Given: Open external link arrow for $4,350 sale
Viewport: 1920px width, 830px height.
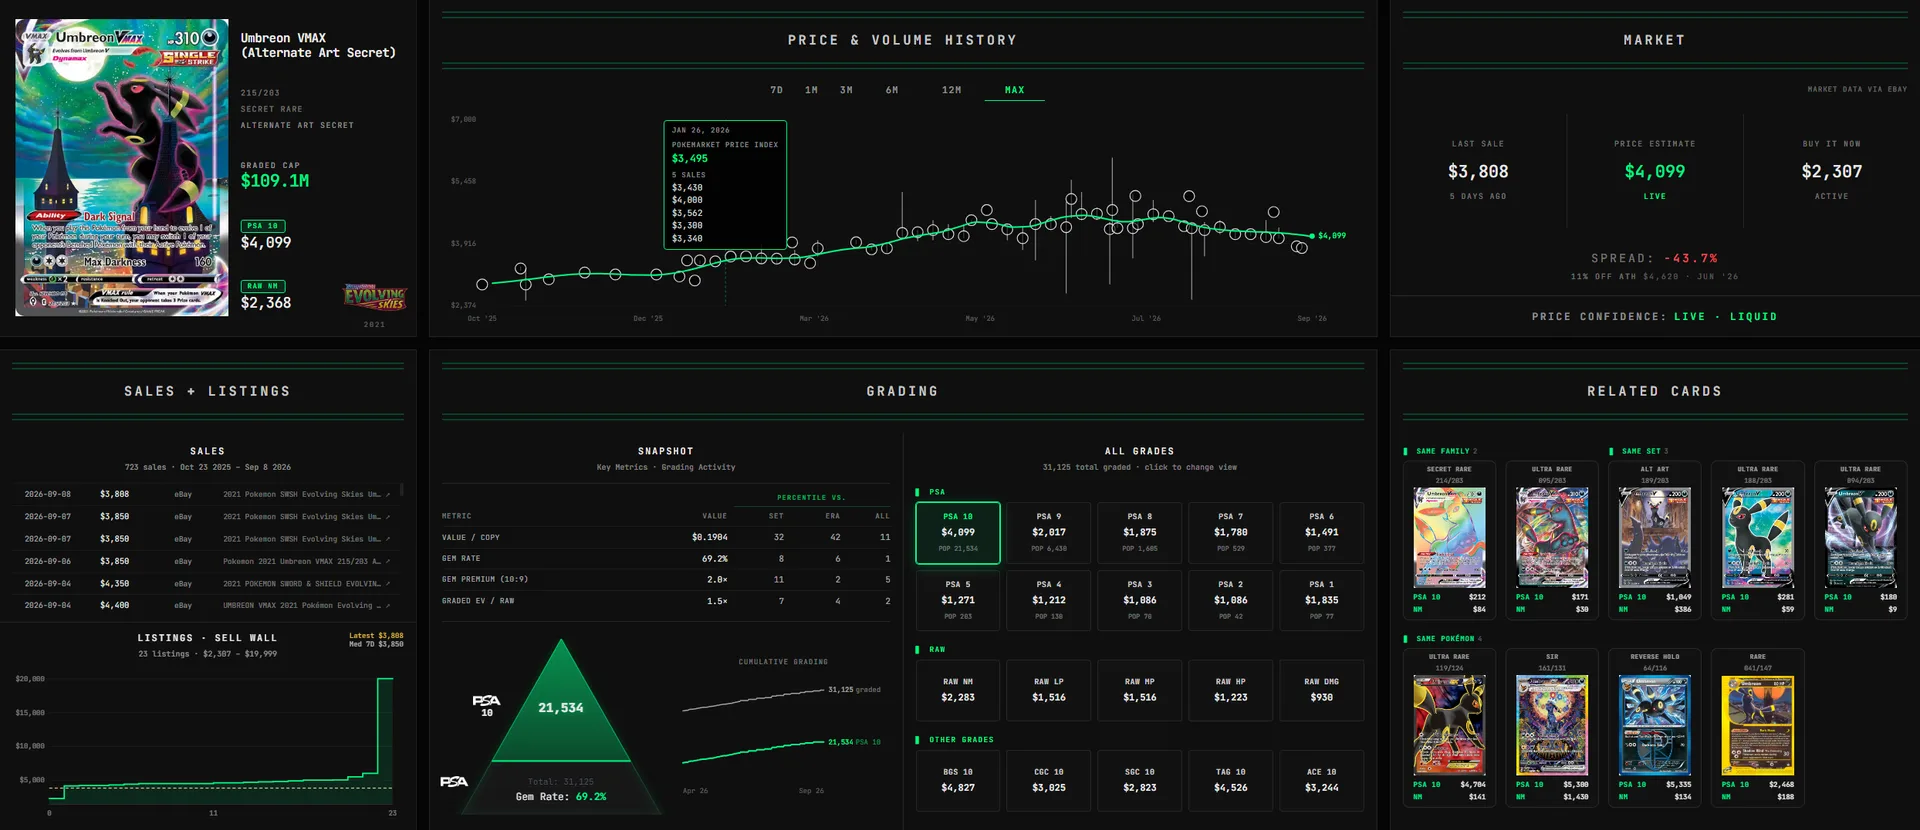Looking at the screenshot, I should point(388,584).
